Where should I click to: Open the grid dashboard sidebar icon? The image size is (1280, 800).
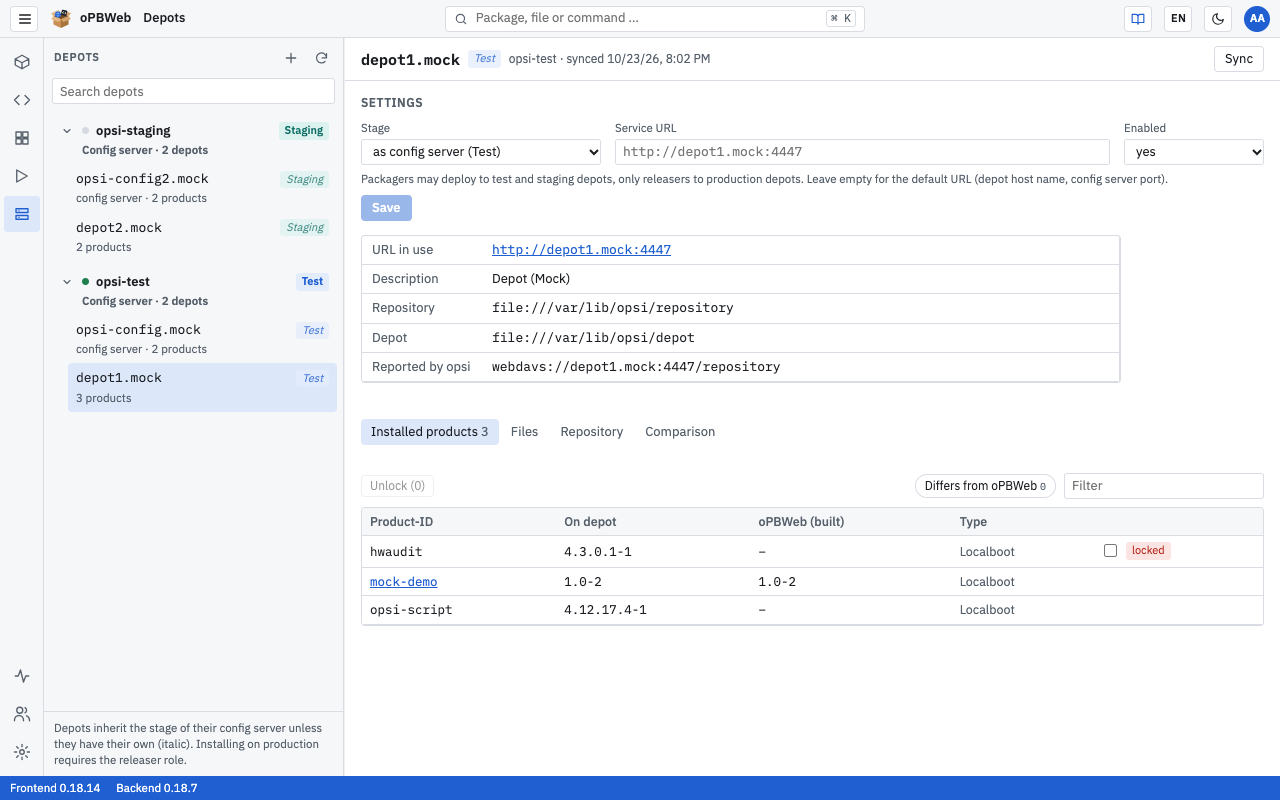point(22,138)
